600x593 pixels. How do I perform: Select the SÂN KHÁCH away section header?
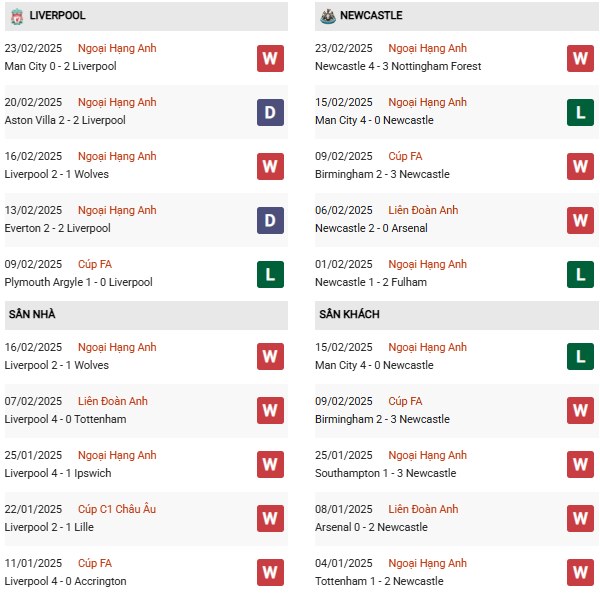(349, 315)
